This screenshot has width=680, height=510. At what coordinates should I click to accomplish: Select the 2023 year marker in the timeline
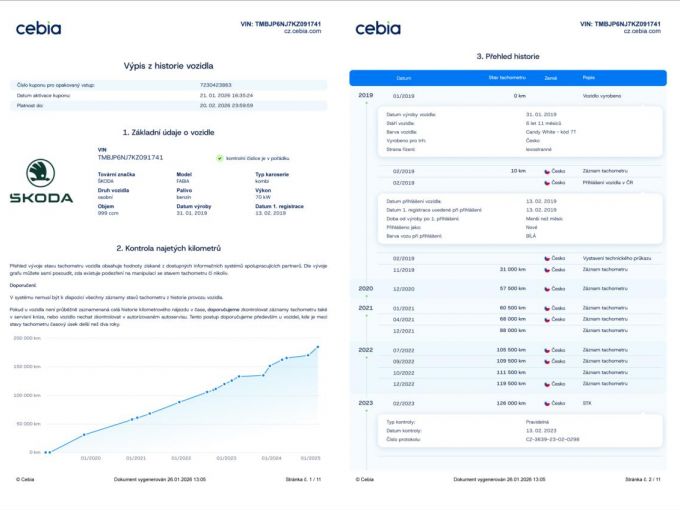point(365,404)
